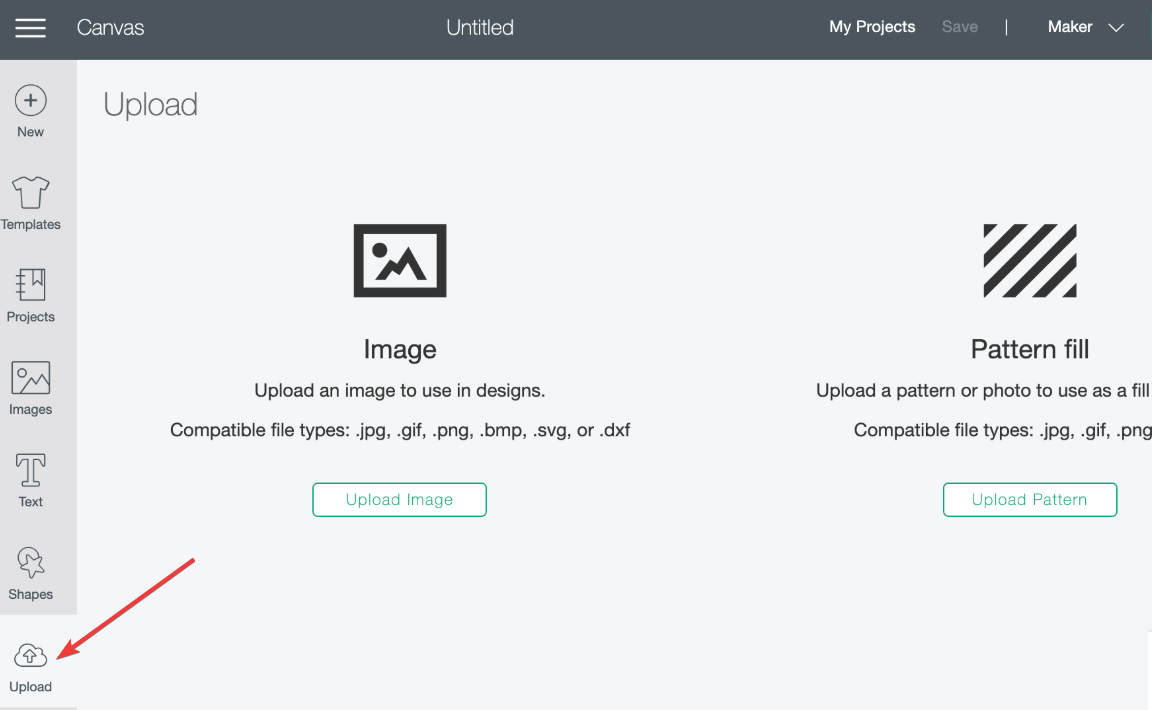Open the hamburger menu
Viewport: 1152px width, 710px height.
point(31,28)
